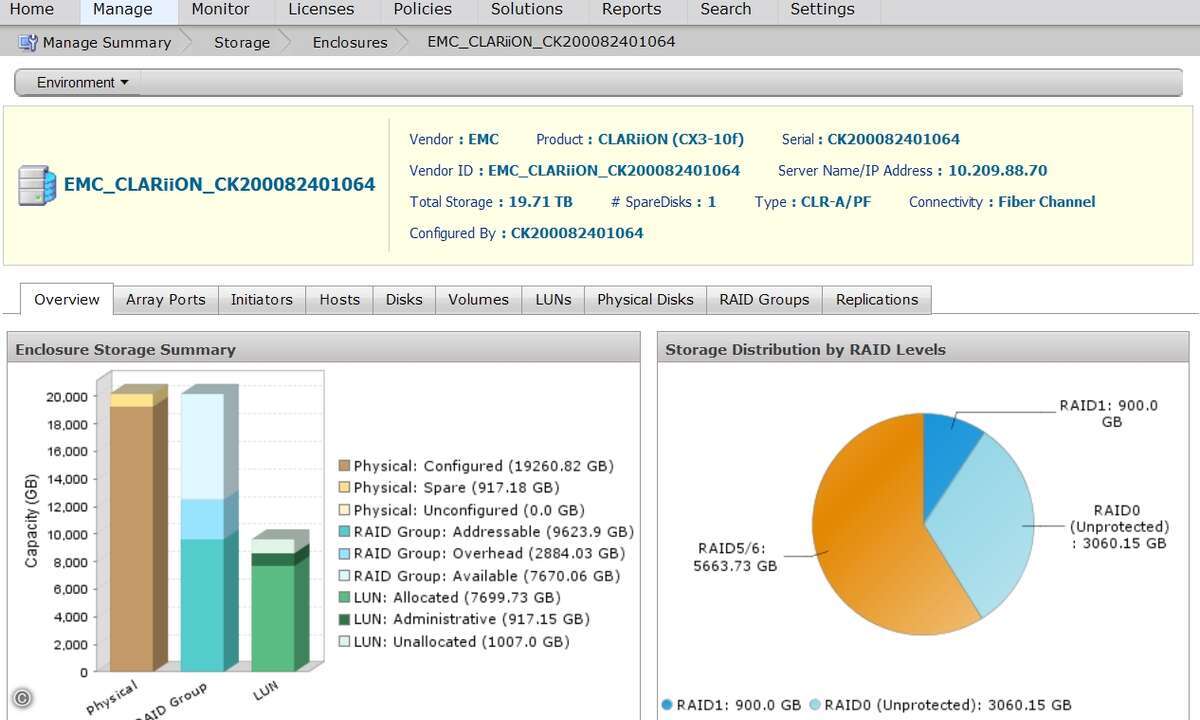Switch to the RAID Groups tab

point(765,300)
